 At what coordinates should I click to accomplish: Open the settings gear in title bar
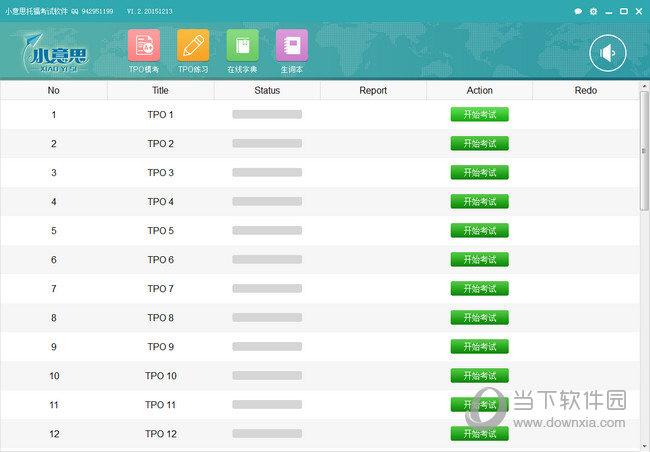[594, 12]
